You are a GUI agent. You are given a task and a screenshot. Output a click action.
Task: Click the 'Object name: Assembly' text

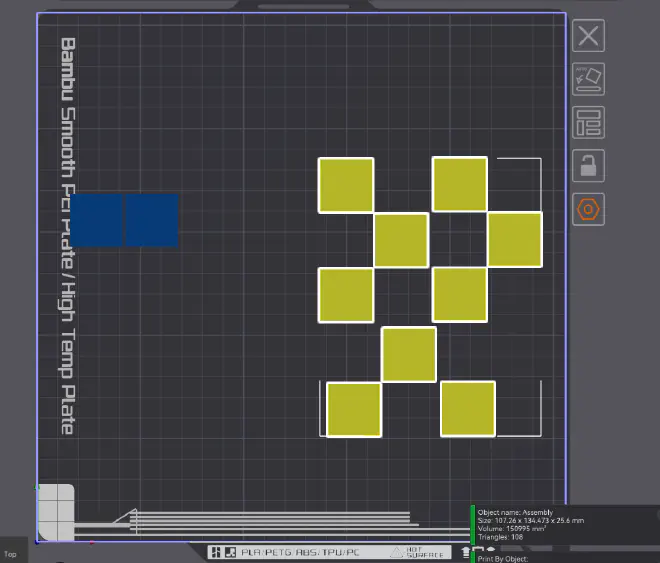coord(515,512)
